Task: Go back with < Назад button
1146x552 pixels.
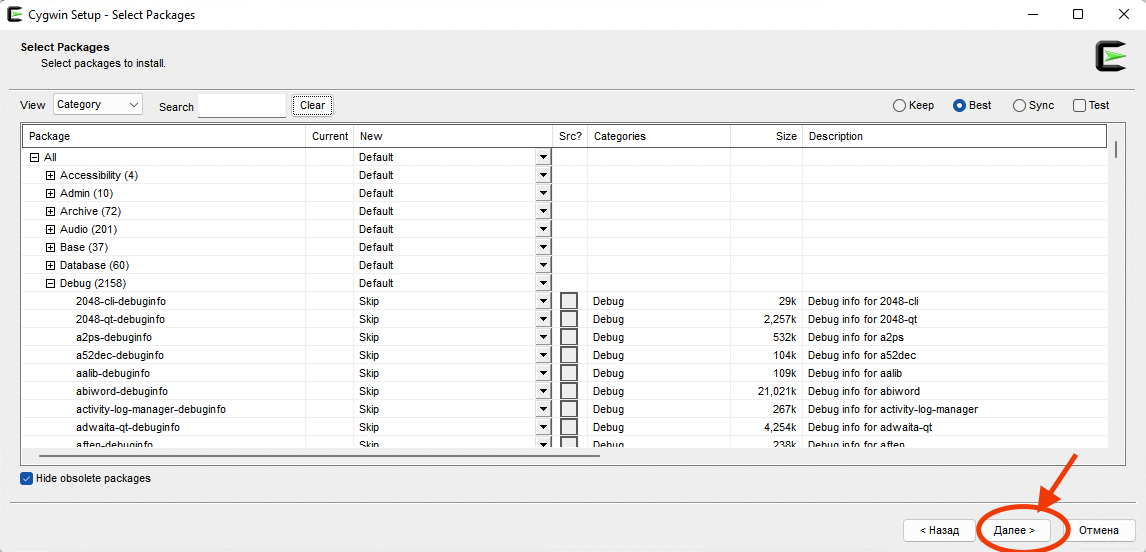Action: pos(936,530)
